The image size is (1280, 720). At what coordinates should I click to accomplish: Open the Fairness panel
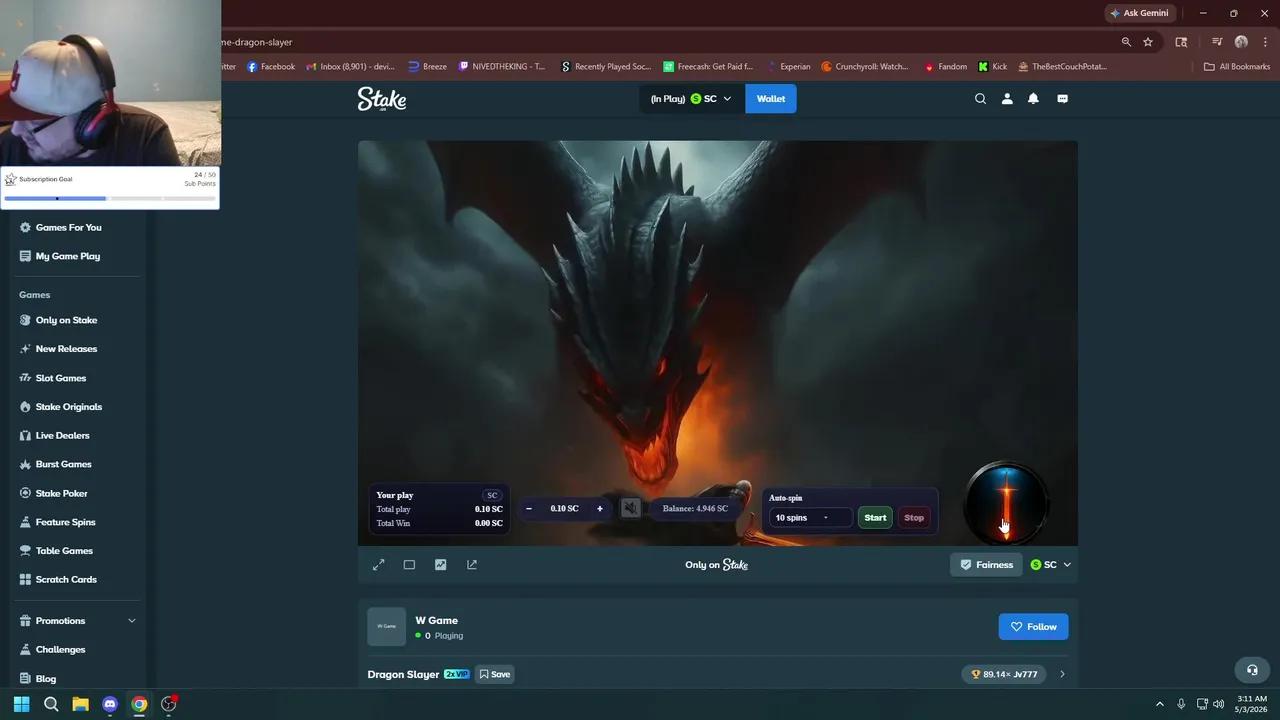point(987,565)
